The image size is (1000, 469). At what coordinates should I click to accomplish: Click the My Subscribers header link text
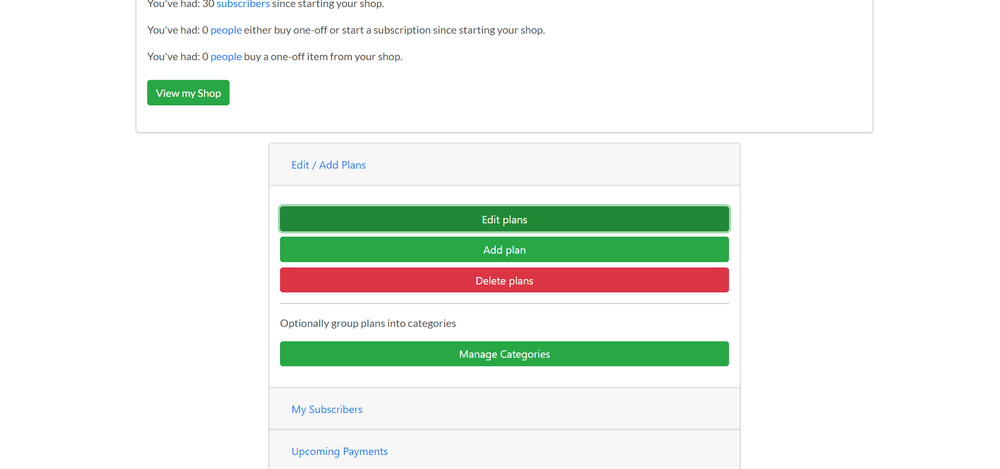pyautogui.click(x=327, y=409)
